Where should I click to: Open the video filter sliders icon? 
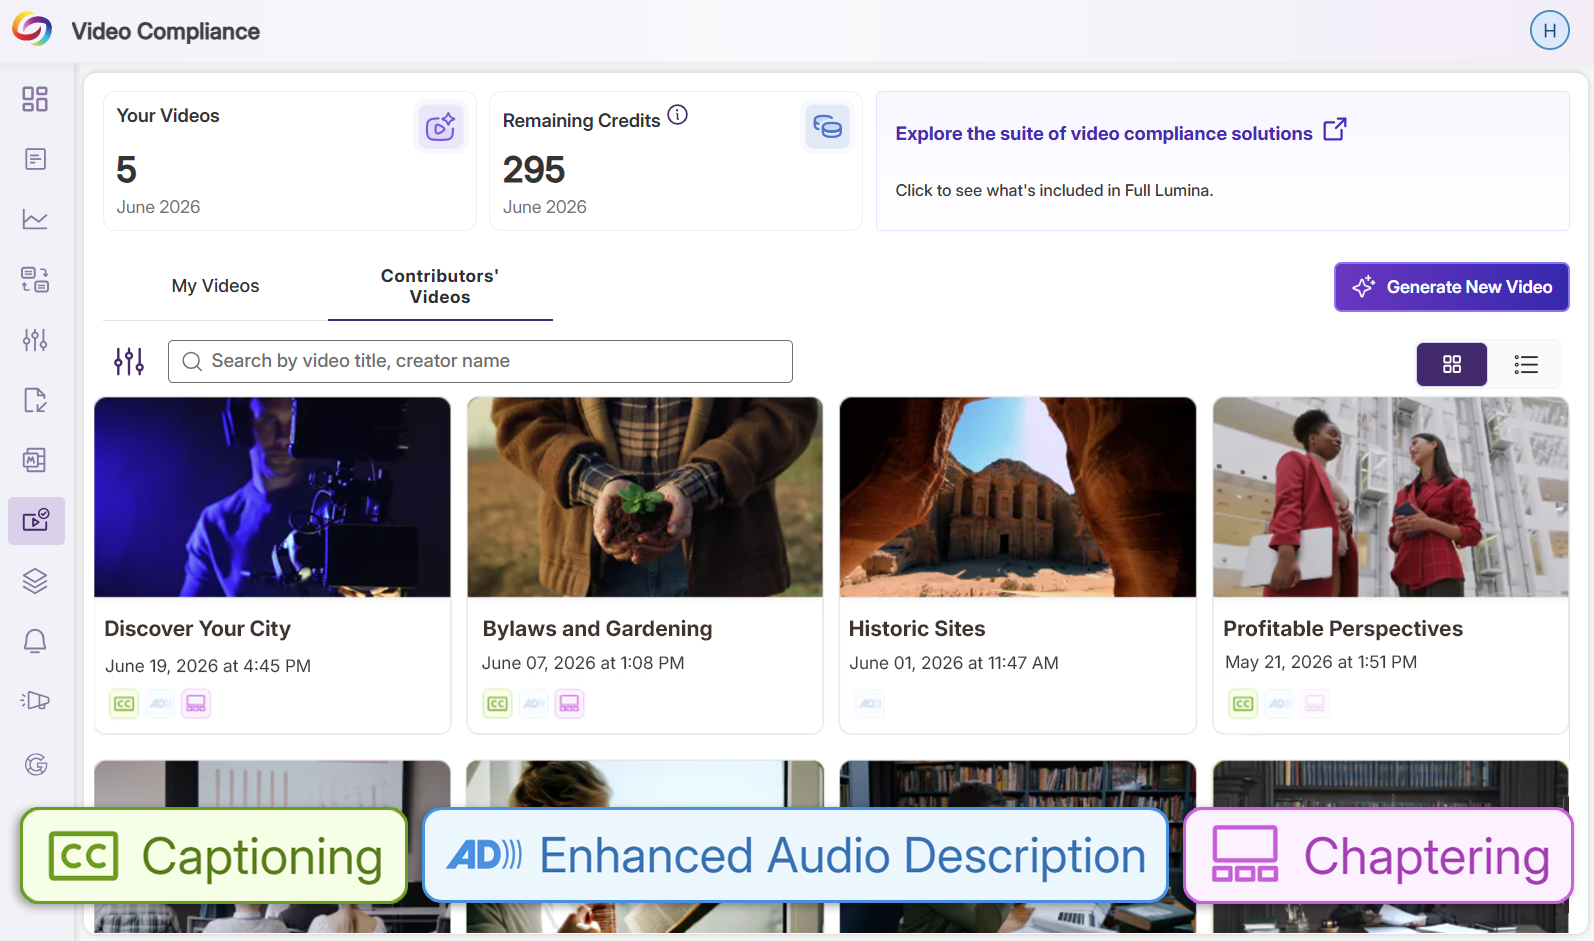click(129, 361)
